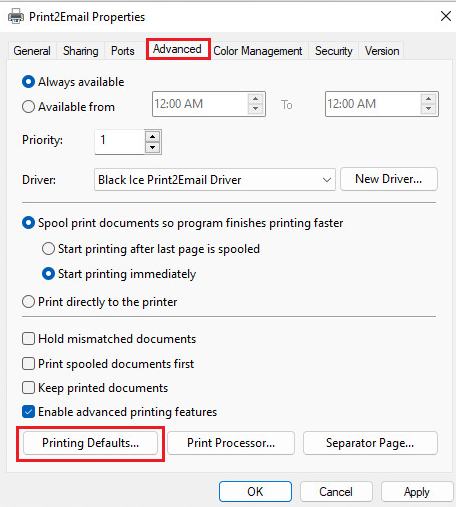This screenshot has width=456, height=507.
Task: Expand the Driver dropdown list
Action: point(327,180)
